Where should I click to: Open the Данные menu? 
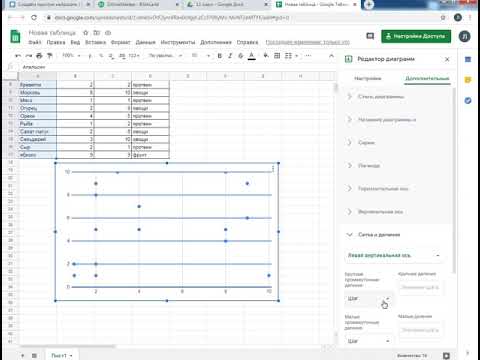click(x=146, y=42)
